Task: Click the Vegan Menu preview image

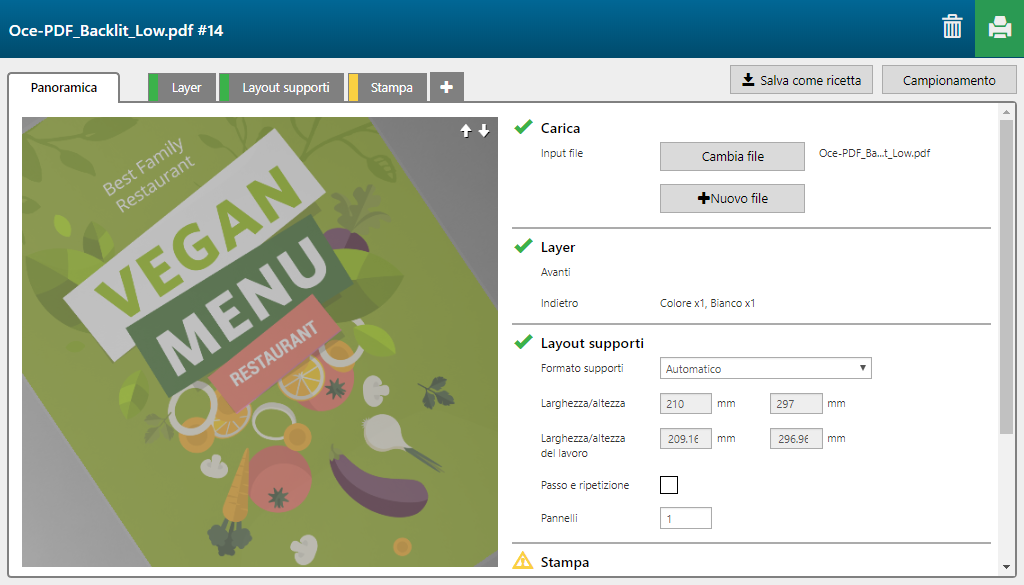Action: pos(260,341)
